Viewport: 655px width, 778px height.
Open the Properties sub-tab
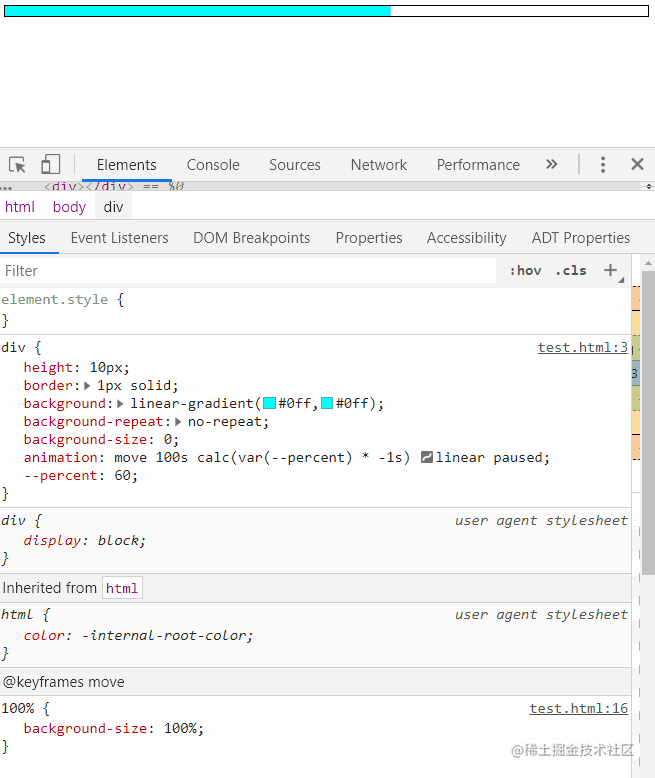(x=369, y=238)
